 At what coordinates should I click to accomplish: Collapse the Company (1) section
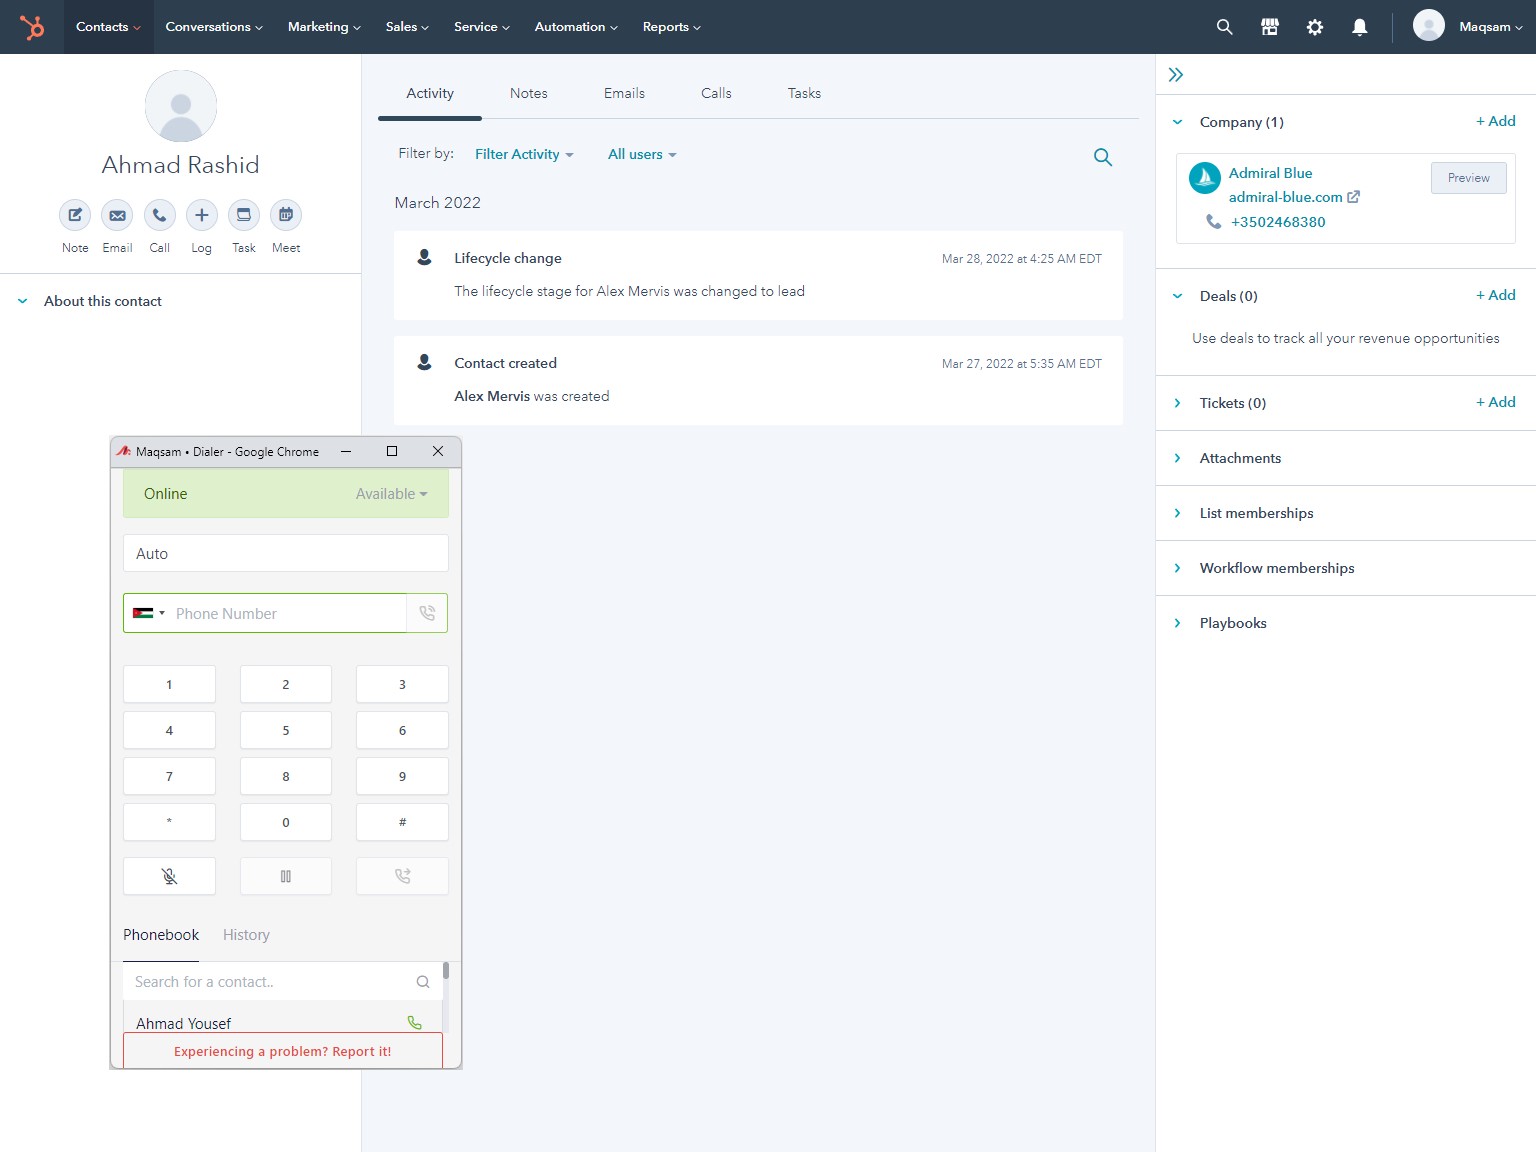coord(1178,122)
